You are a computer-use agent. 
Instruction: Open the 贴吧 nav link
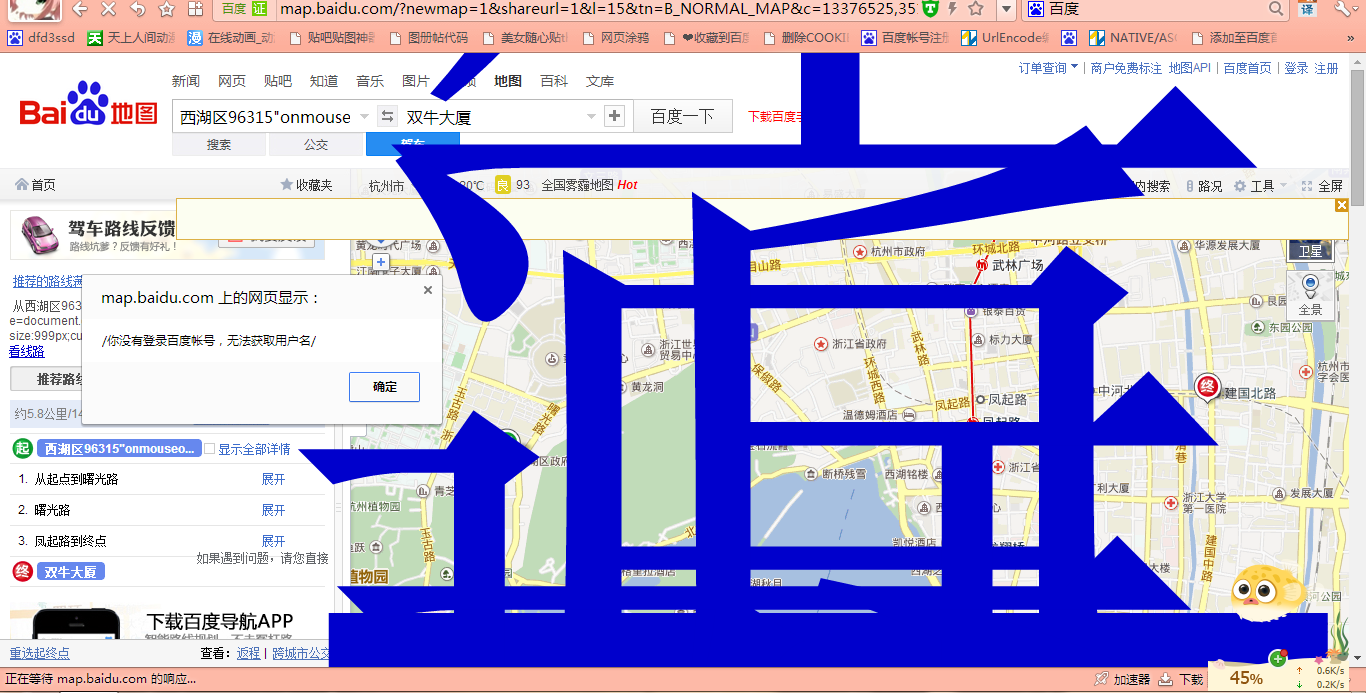pos(278,81)
